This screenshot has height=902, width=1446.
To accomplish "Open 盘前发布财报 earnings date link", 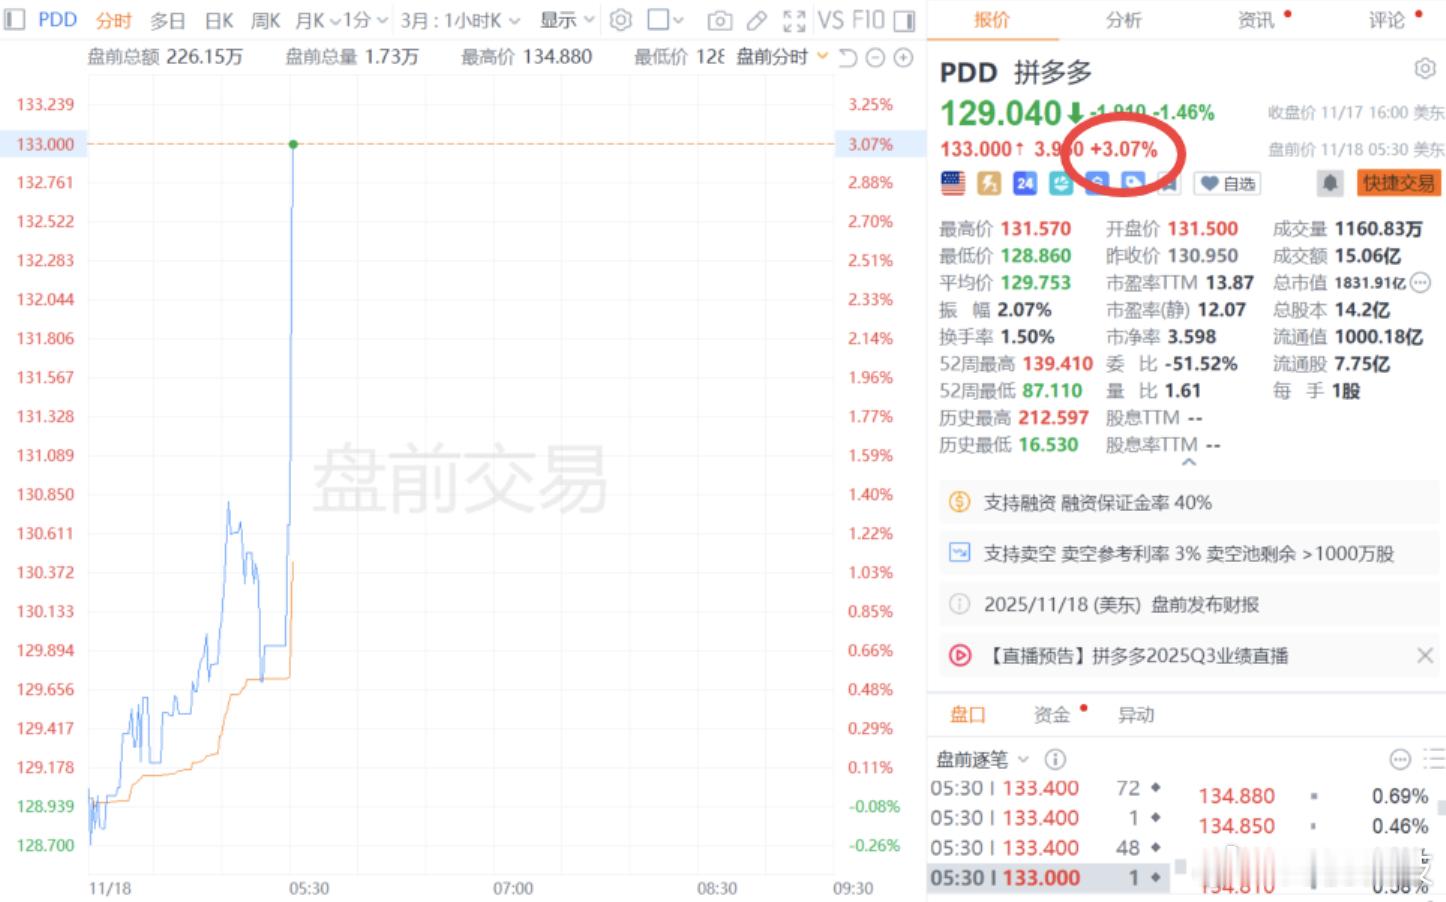I will [1121, 604].
